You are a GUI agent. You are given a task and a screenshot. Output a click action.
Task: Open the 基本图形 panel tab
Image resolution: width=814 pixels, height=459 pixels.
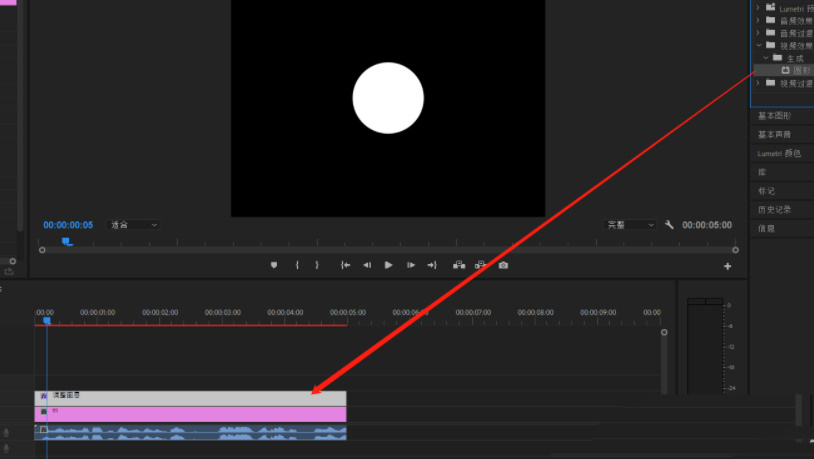774,116
